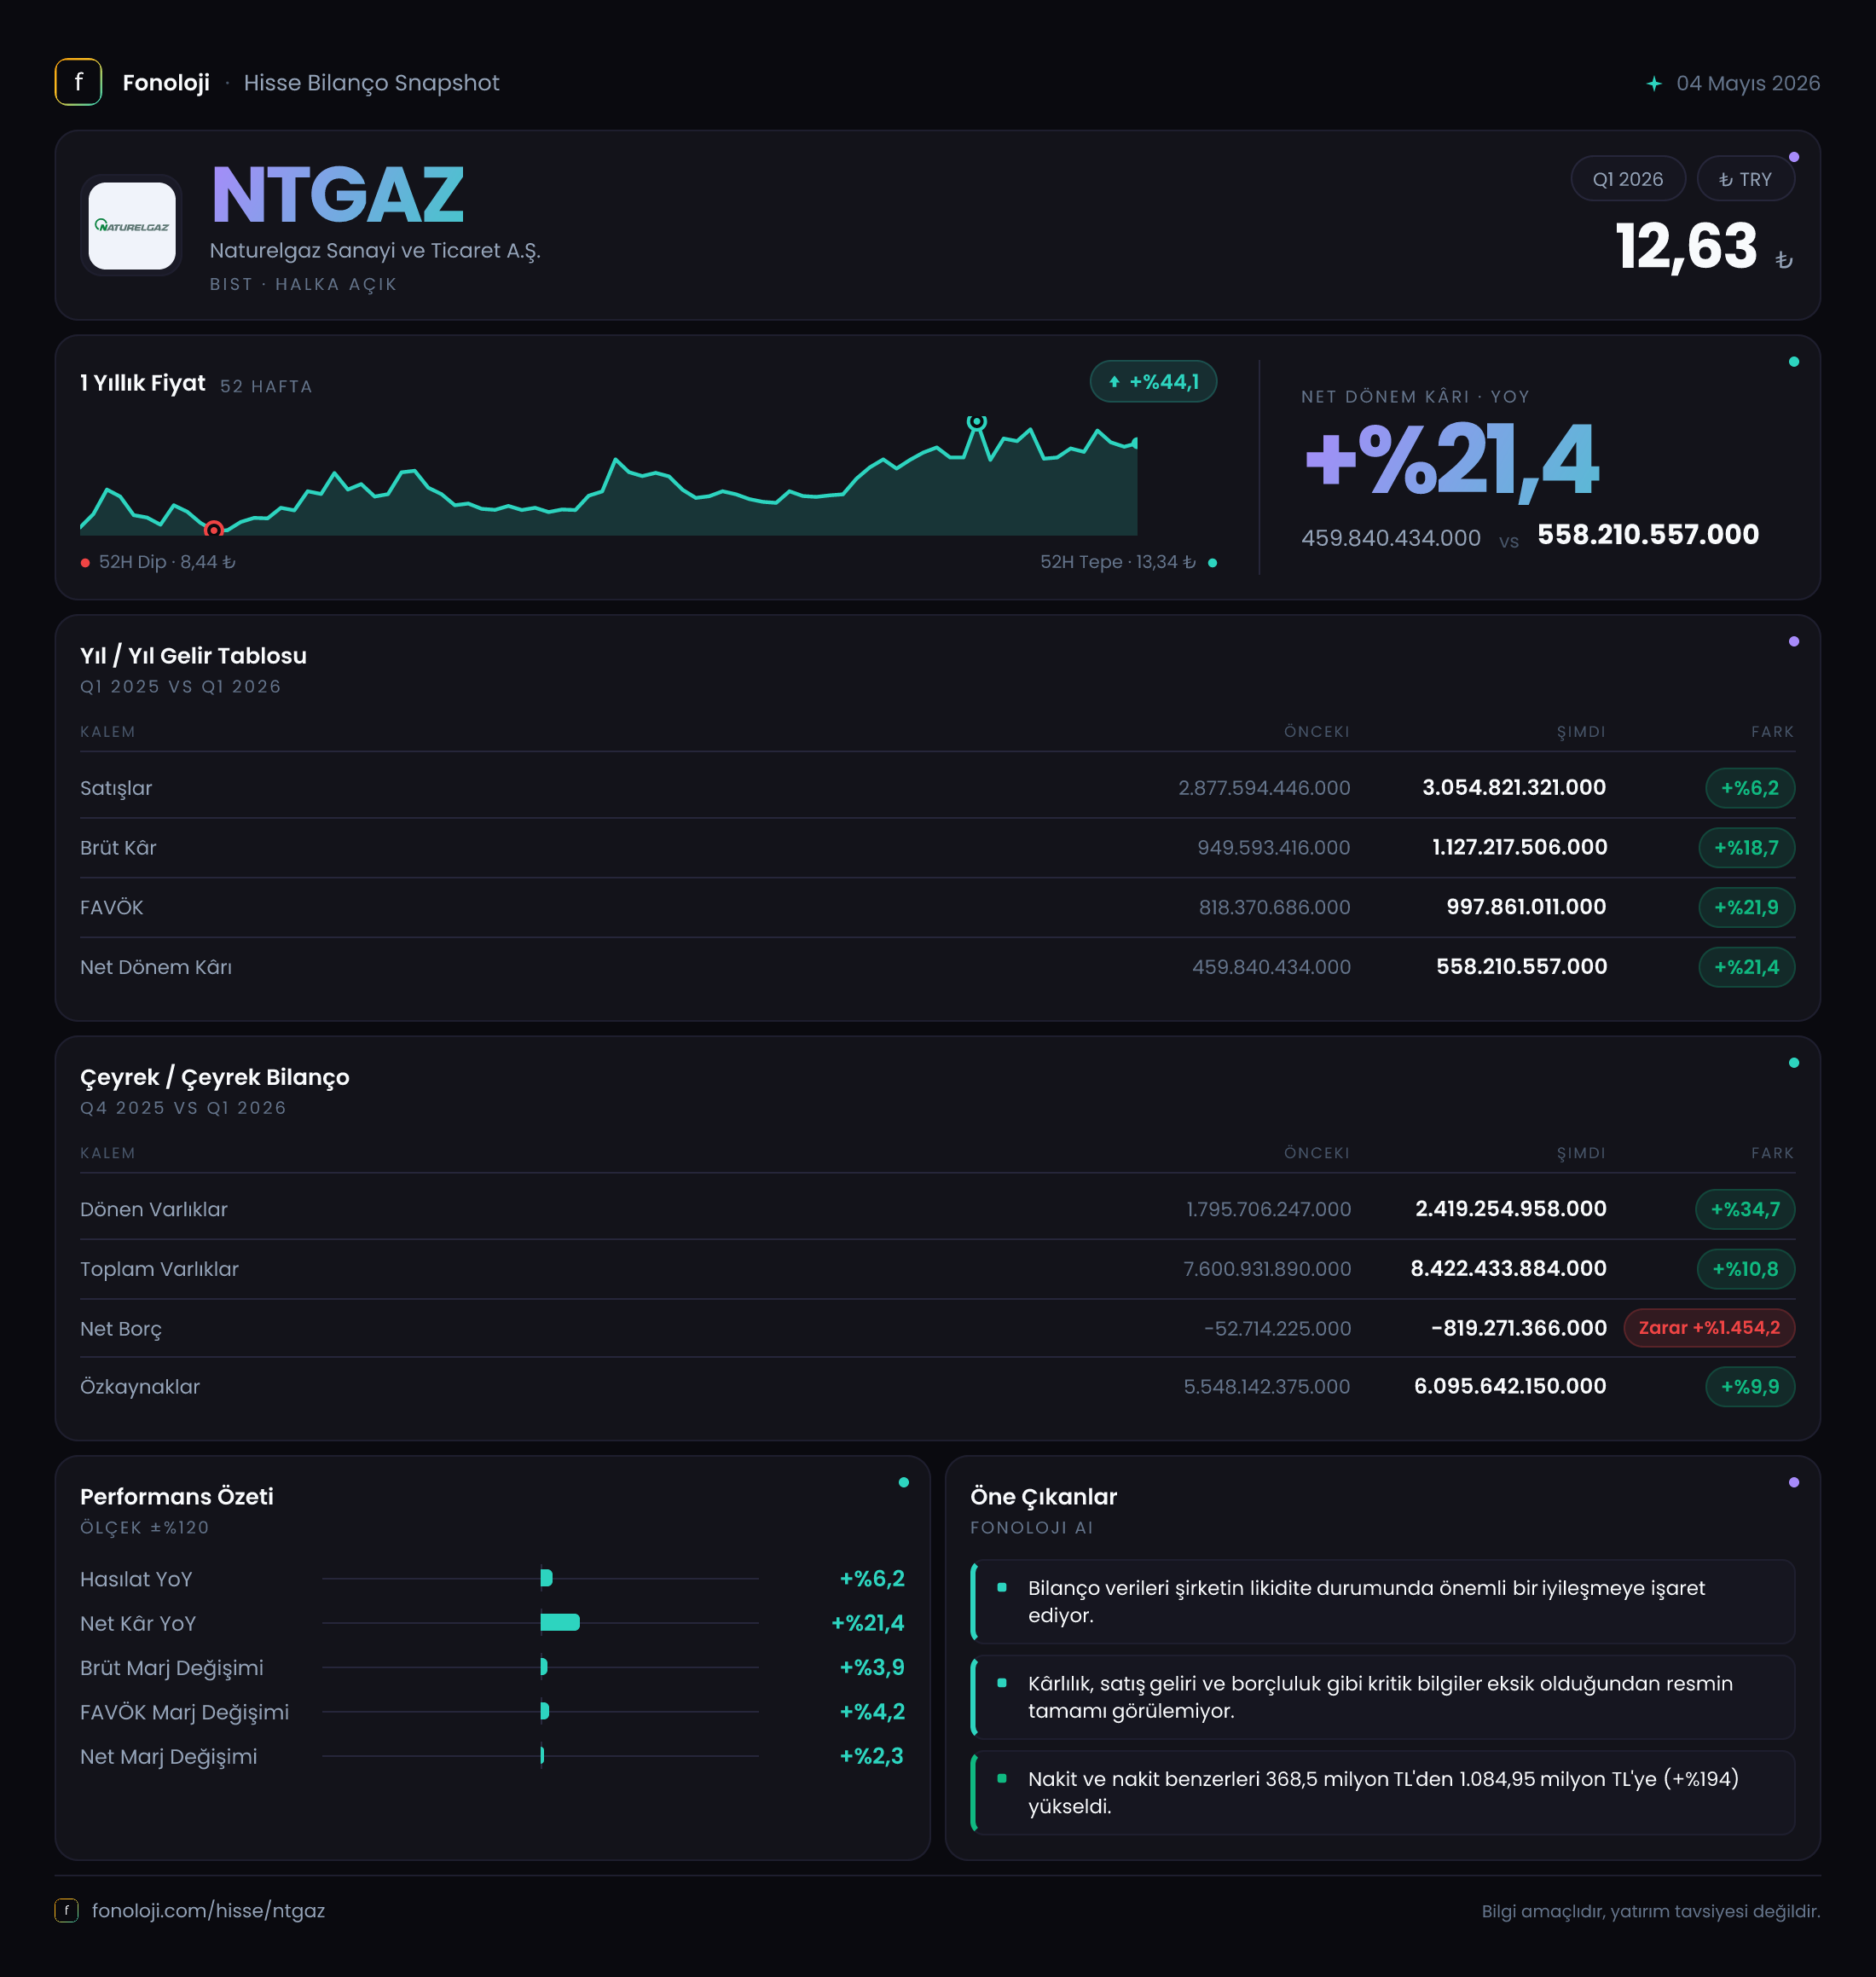Click the purple dot on Öne Çıkanlar card
The image size is (1876, 1977).
click(1794, 1482)
